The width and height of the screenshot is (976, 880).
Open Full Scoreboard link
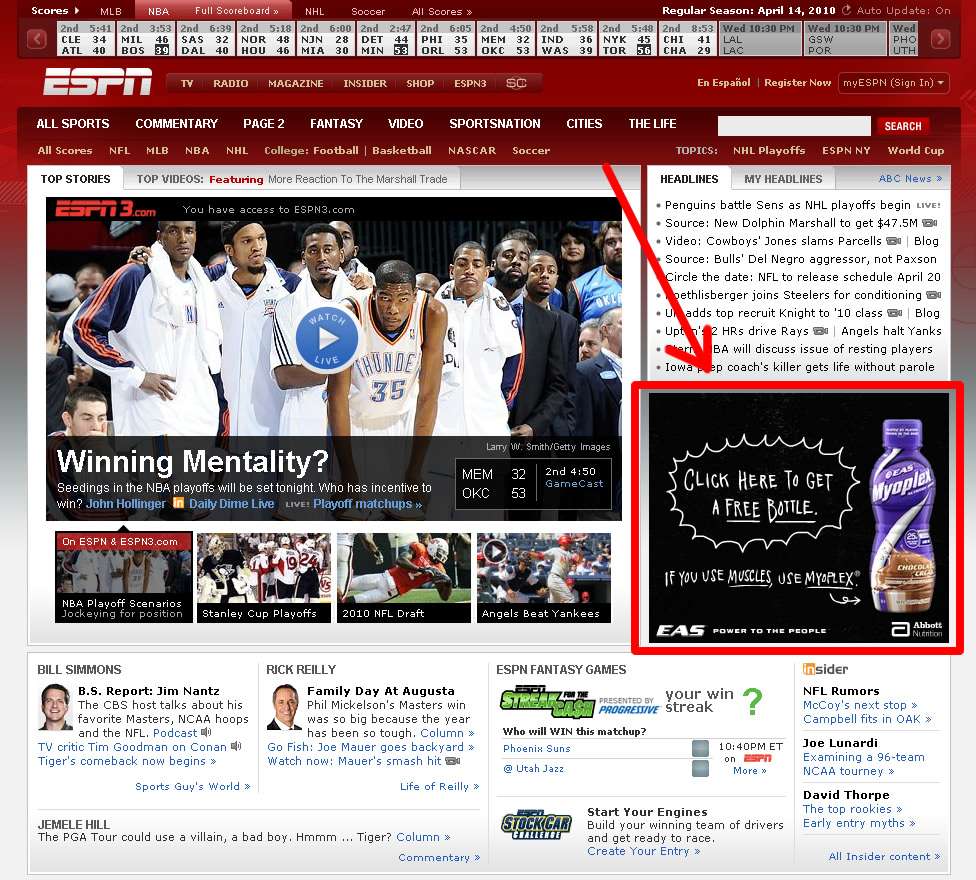click(x=237, y=11)
